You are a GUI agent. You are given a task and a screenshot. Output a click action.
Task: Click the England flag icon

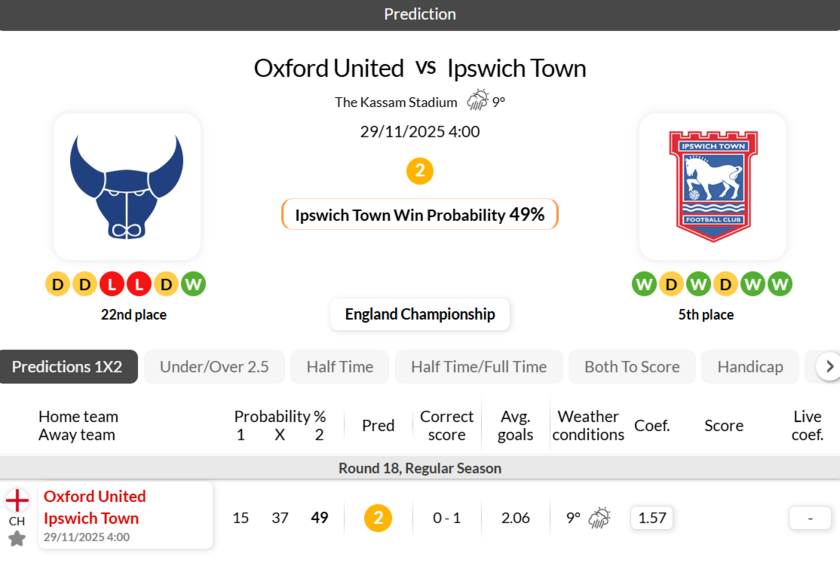coord(17,500)
